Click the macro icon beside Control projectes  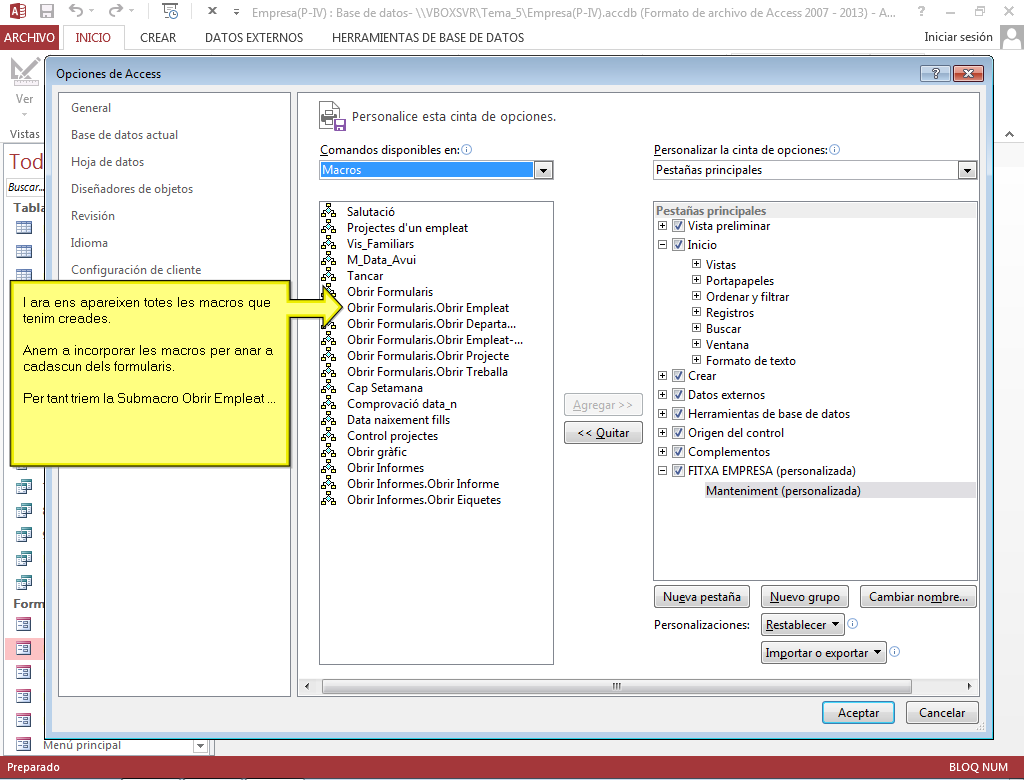328,435
